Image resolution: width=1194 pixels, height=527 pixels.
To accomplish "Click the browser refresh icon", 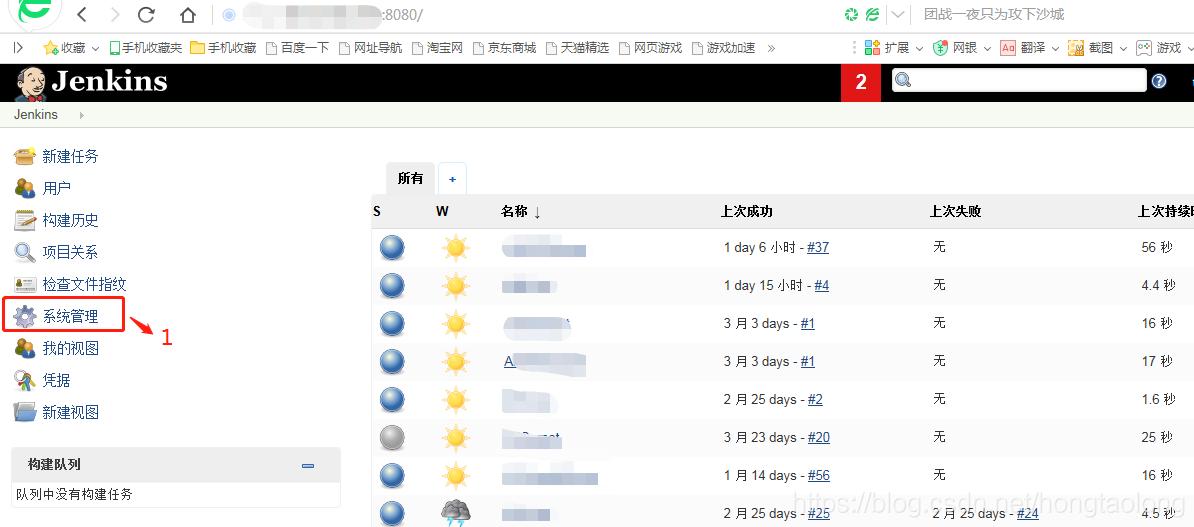I will point(146,15).
